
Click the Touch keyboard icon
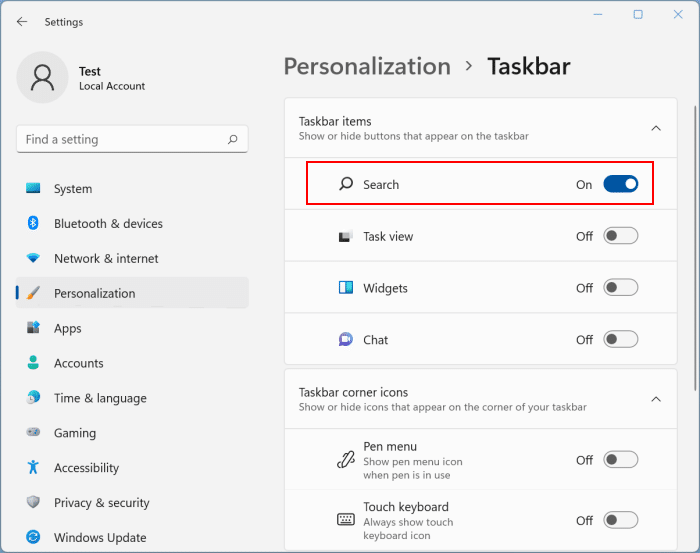346,520
